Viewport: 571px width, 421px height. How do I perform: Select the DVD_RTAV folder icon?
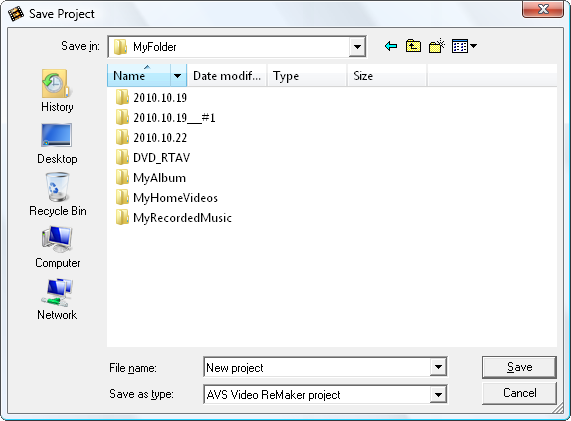(x=122, y=157)
